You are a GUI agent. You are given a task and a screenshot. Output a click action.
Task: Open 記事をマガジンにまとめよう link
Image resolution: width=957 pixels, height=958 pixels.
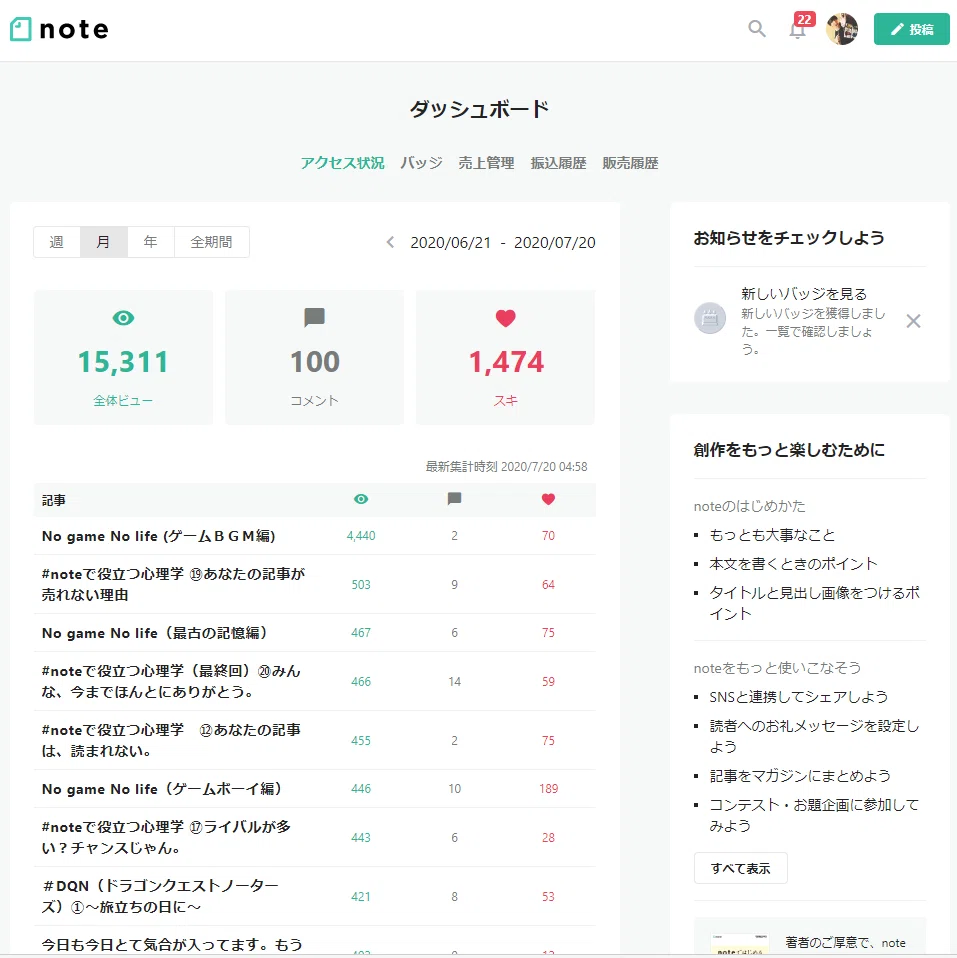[800, 776]
